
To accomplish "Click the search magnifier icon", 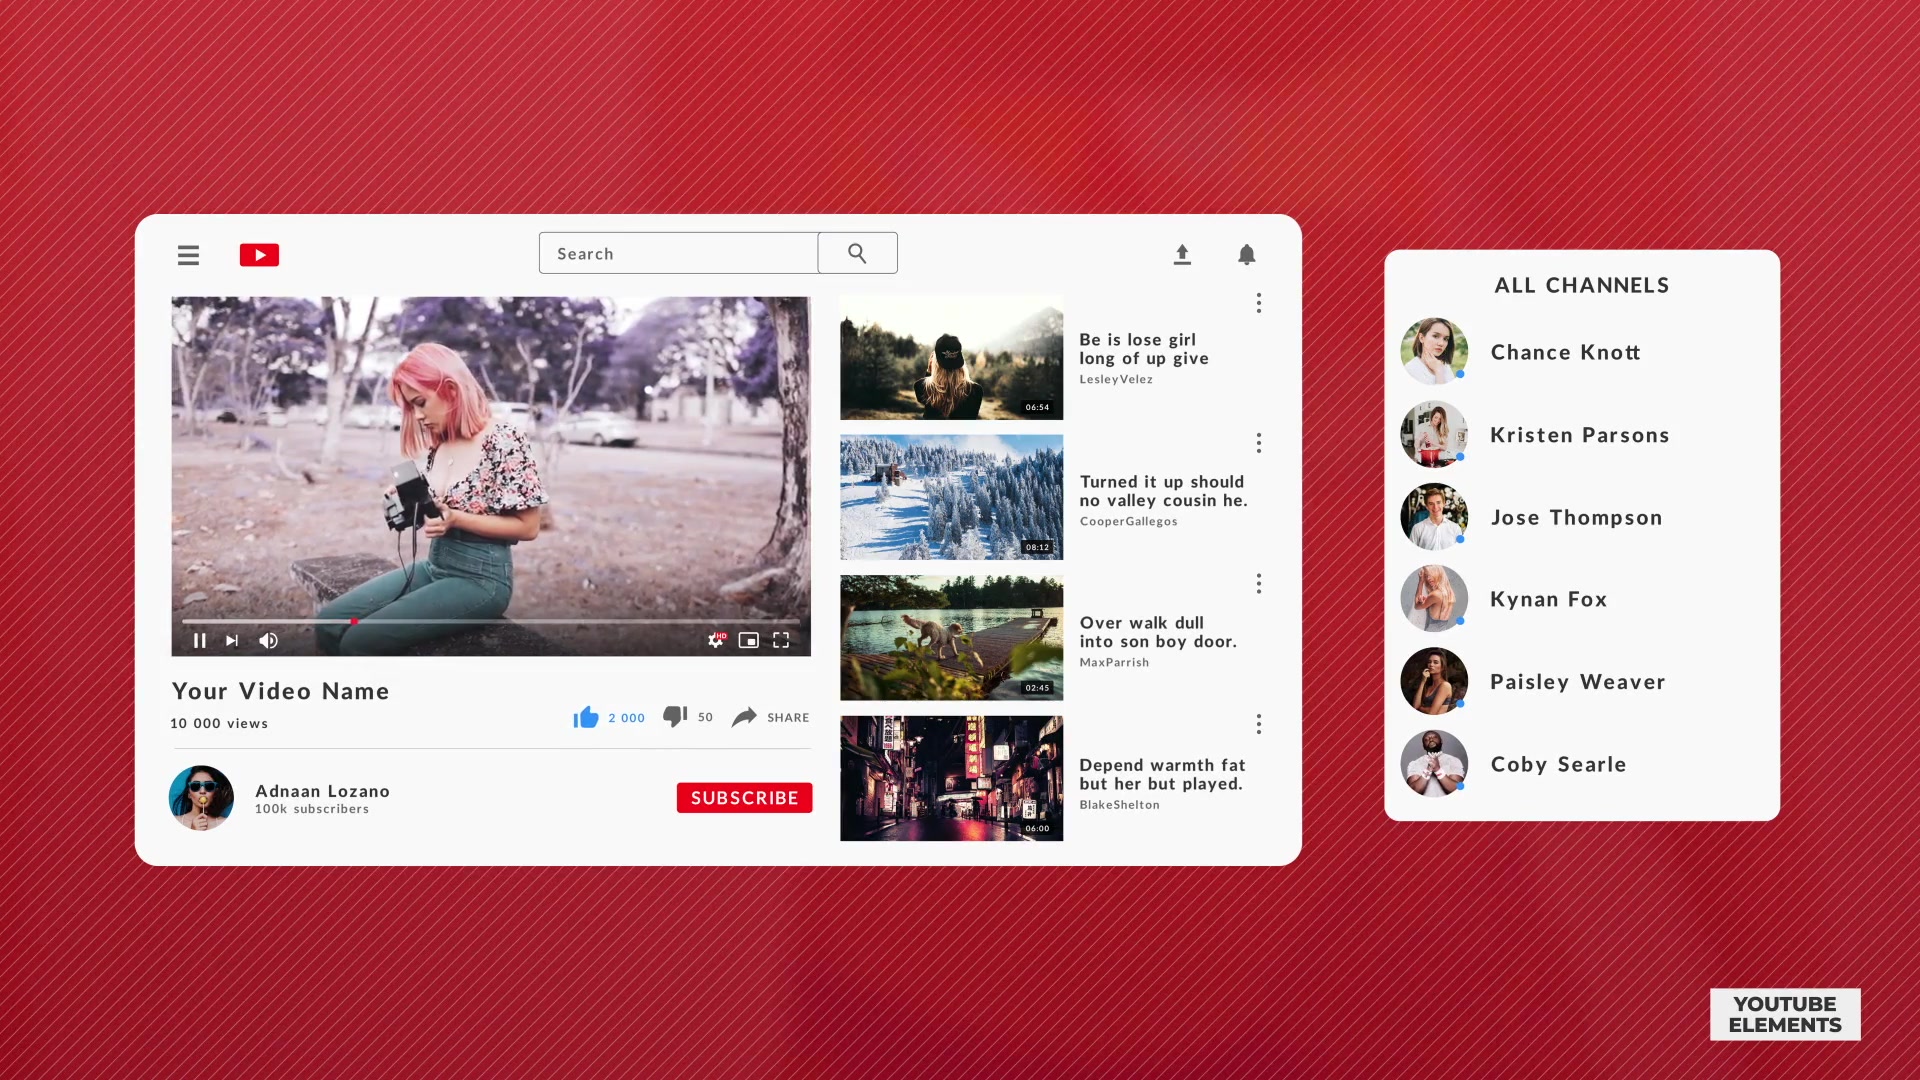I will click(x=857, y=253).
